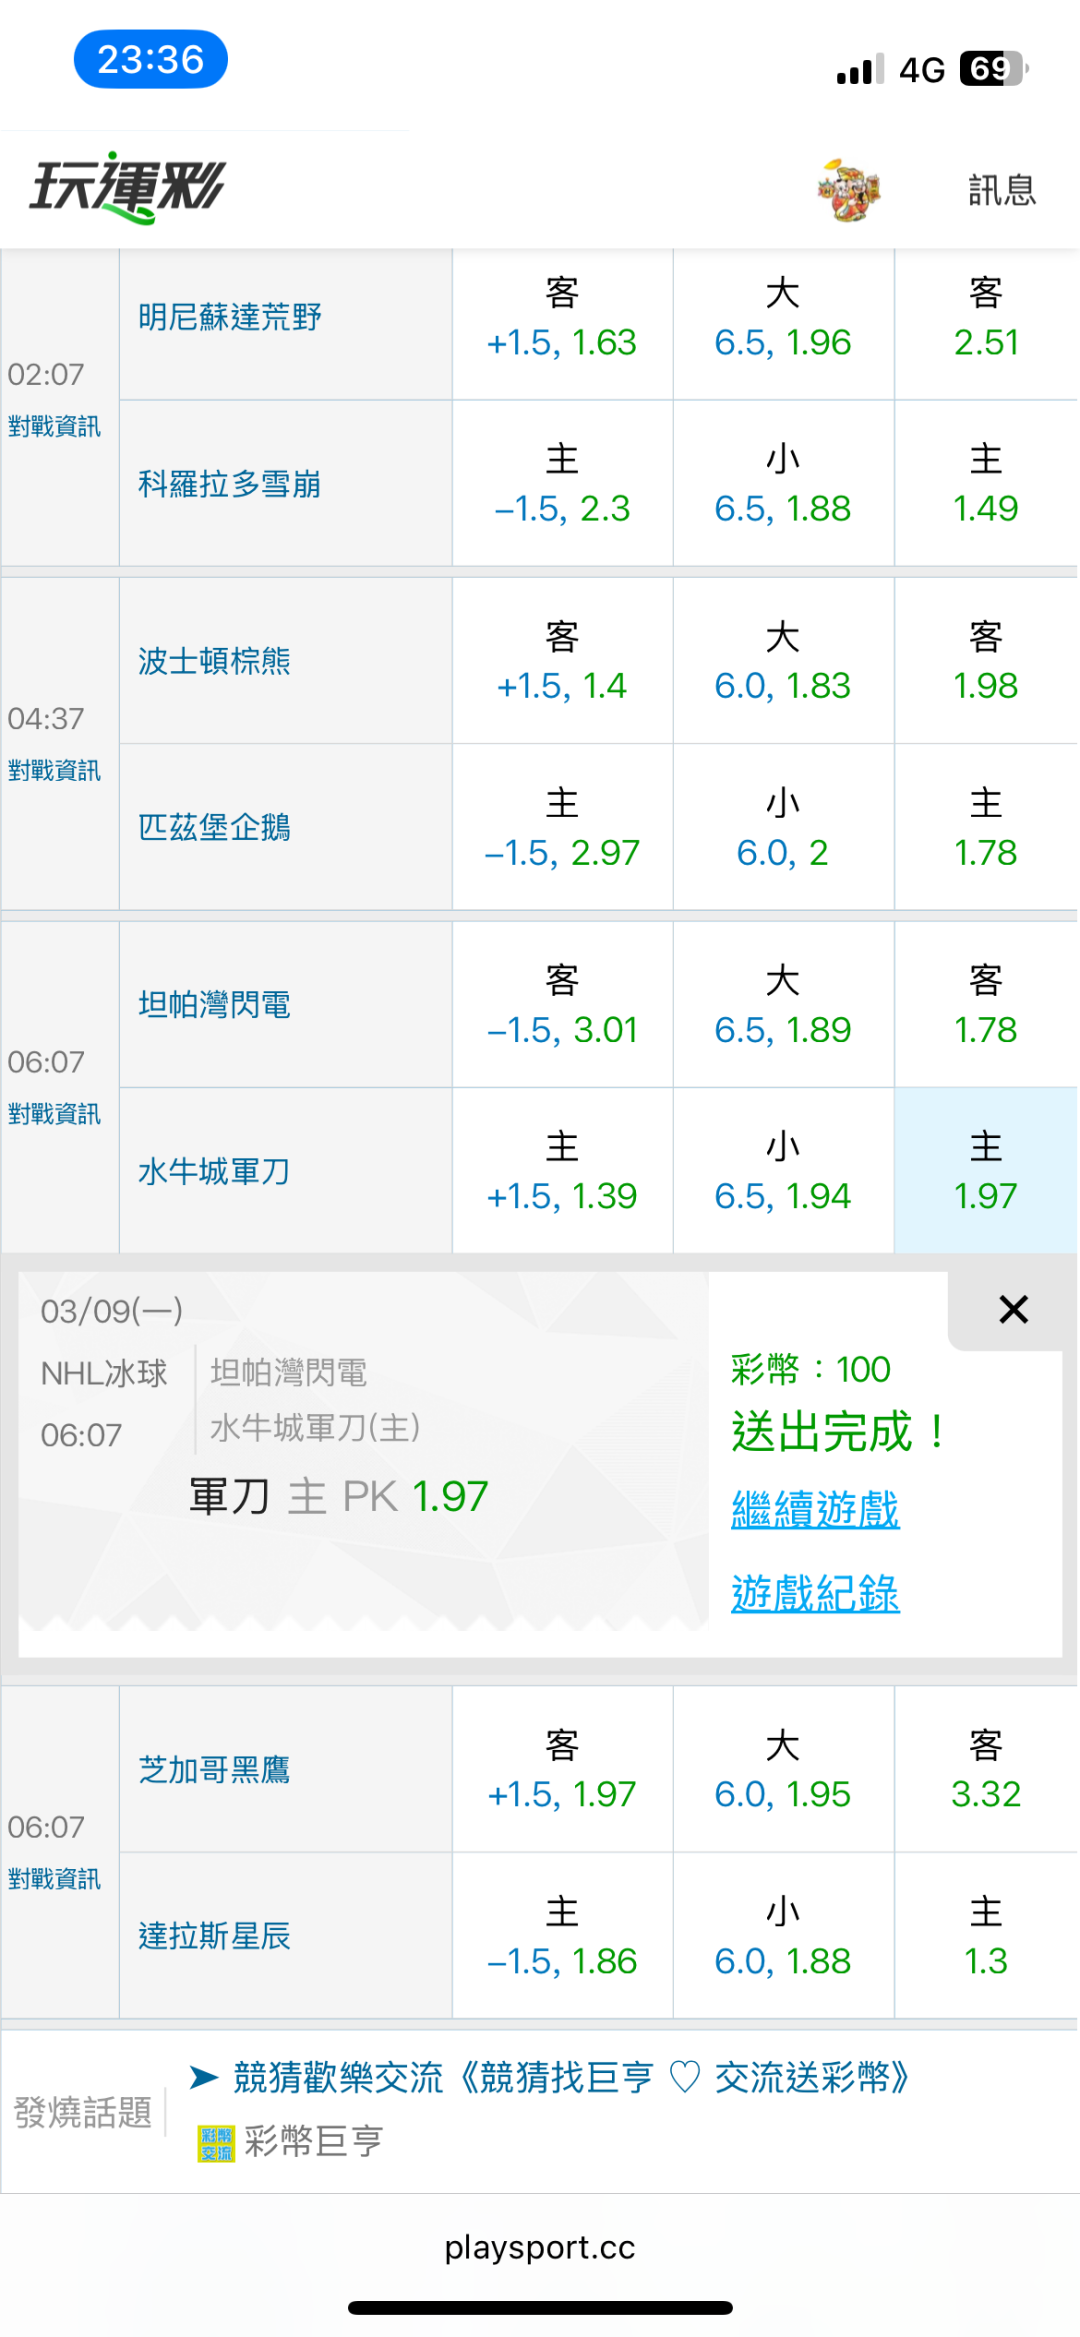The height and width of the screenshot is (2337, 1080).
Task: Open 遊戲紀錄 link
Action: click(x=815, y=1593)
